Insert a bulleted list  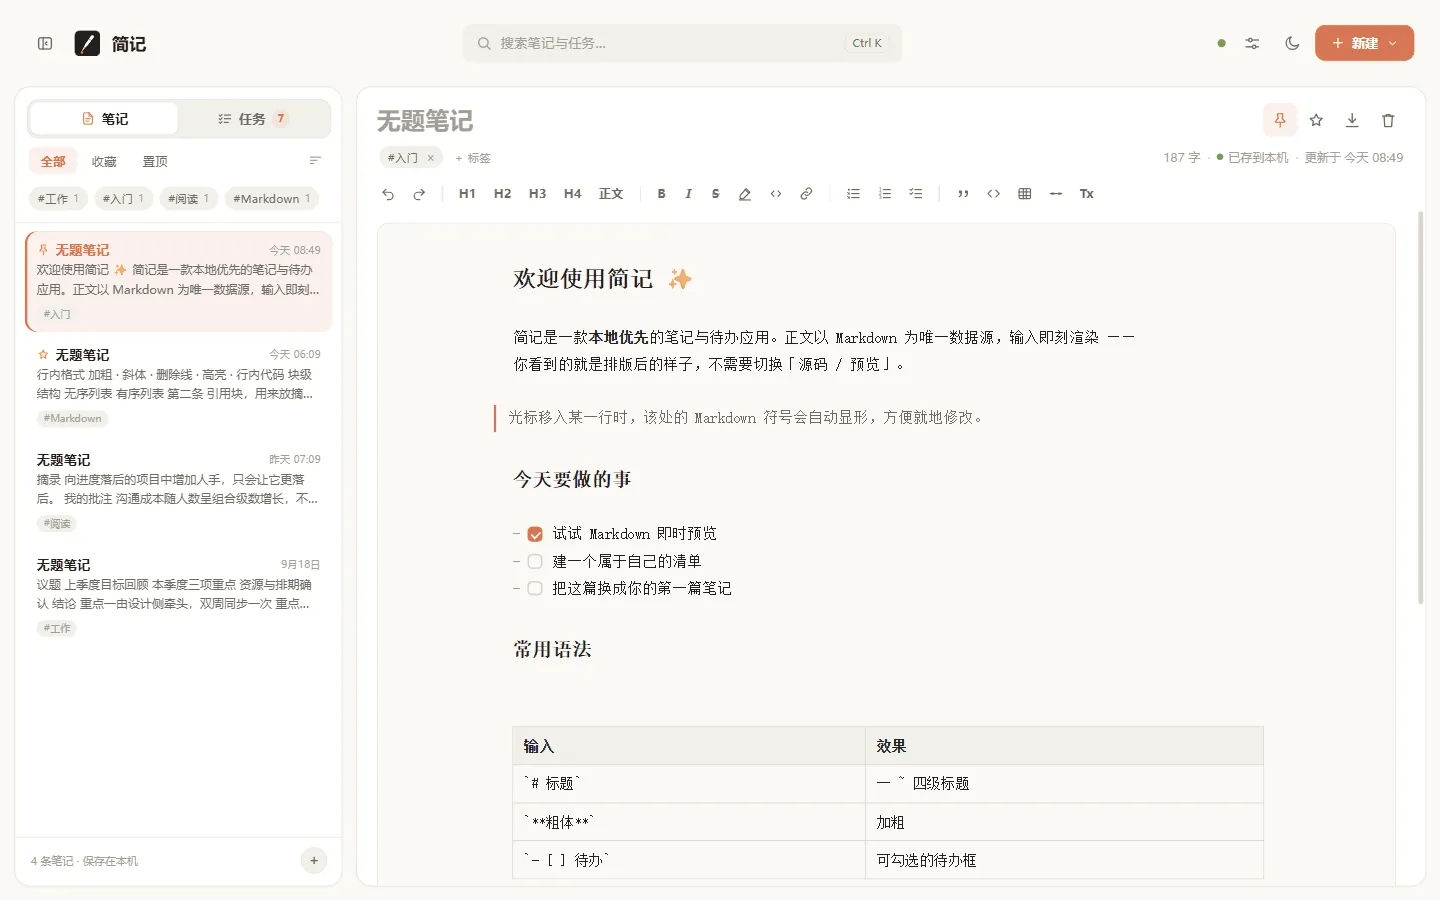[853, 194]
